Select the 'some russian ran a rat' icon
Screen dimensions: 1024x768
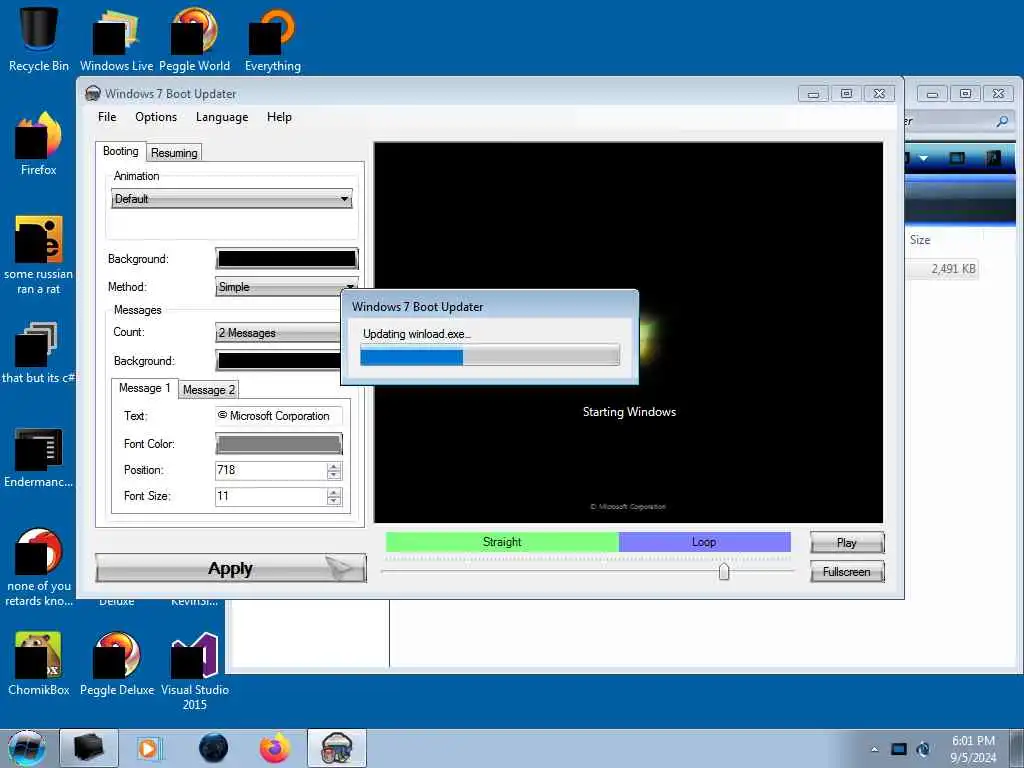[39, 255]
